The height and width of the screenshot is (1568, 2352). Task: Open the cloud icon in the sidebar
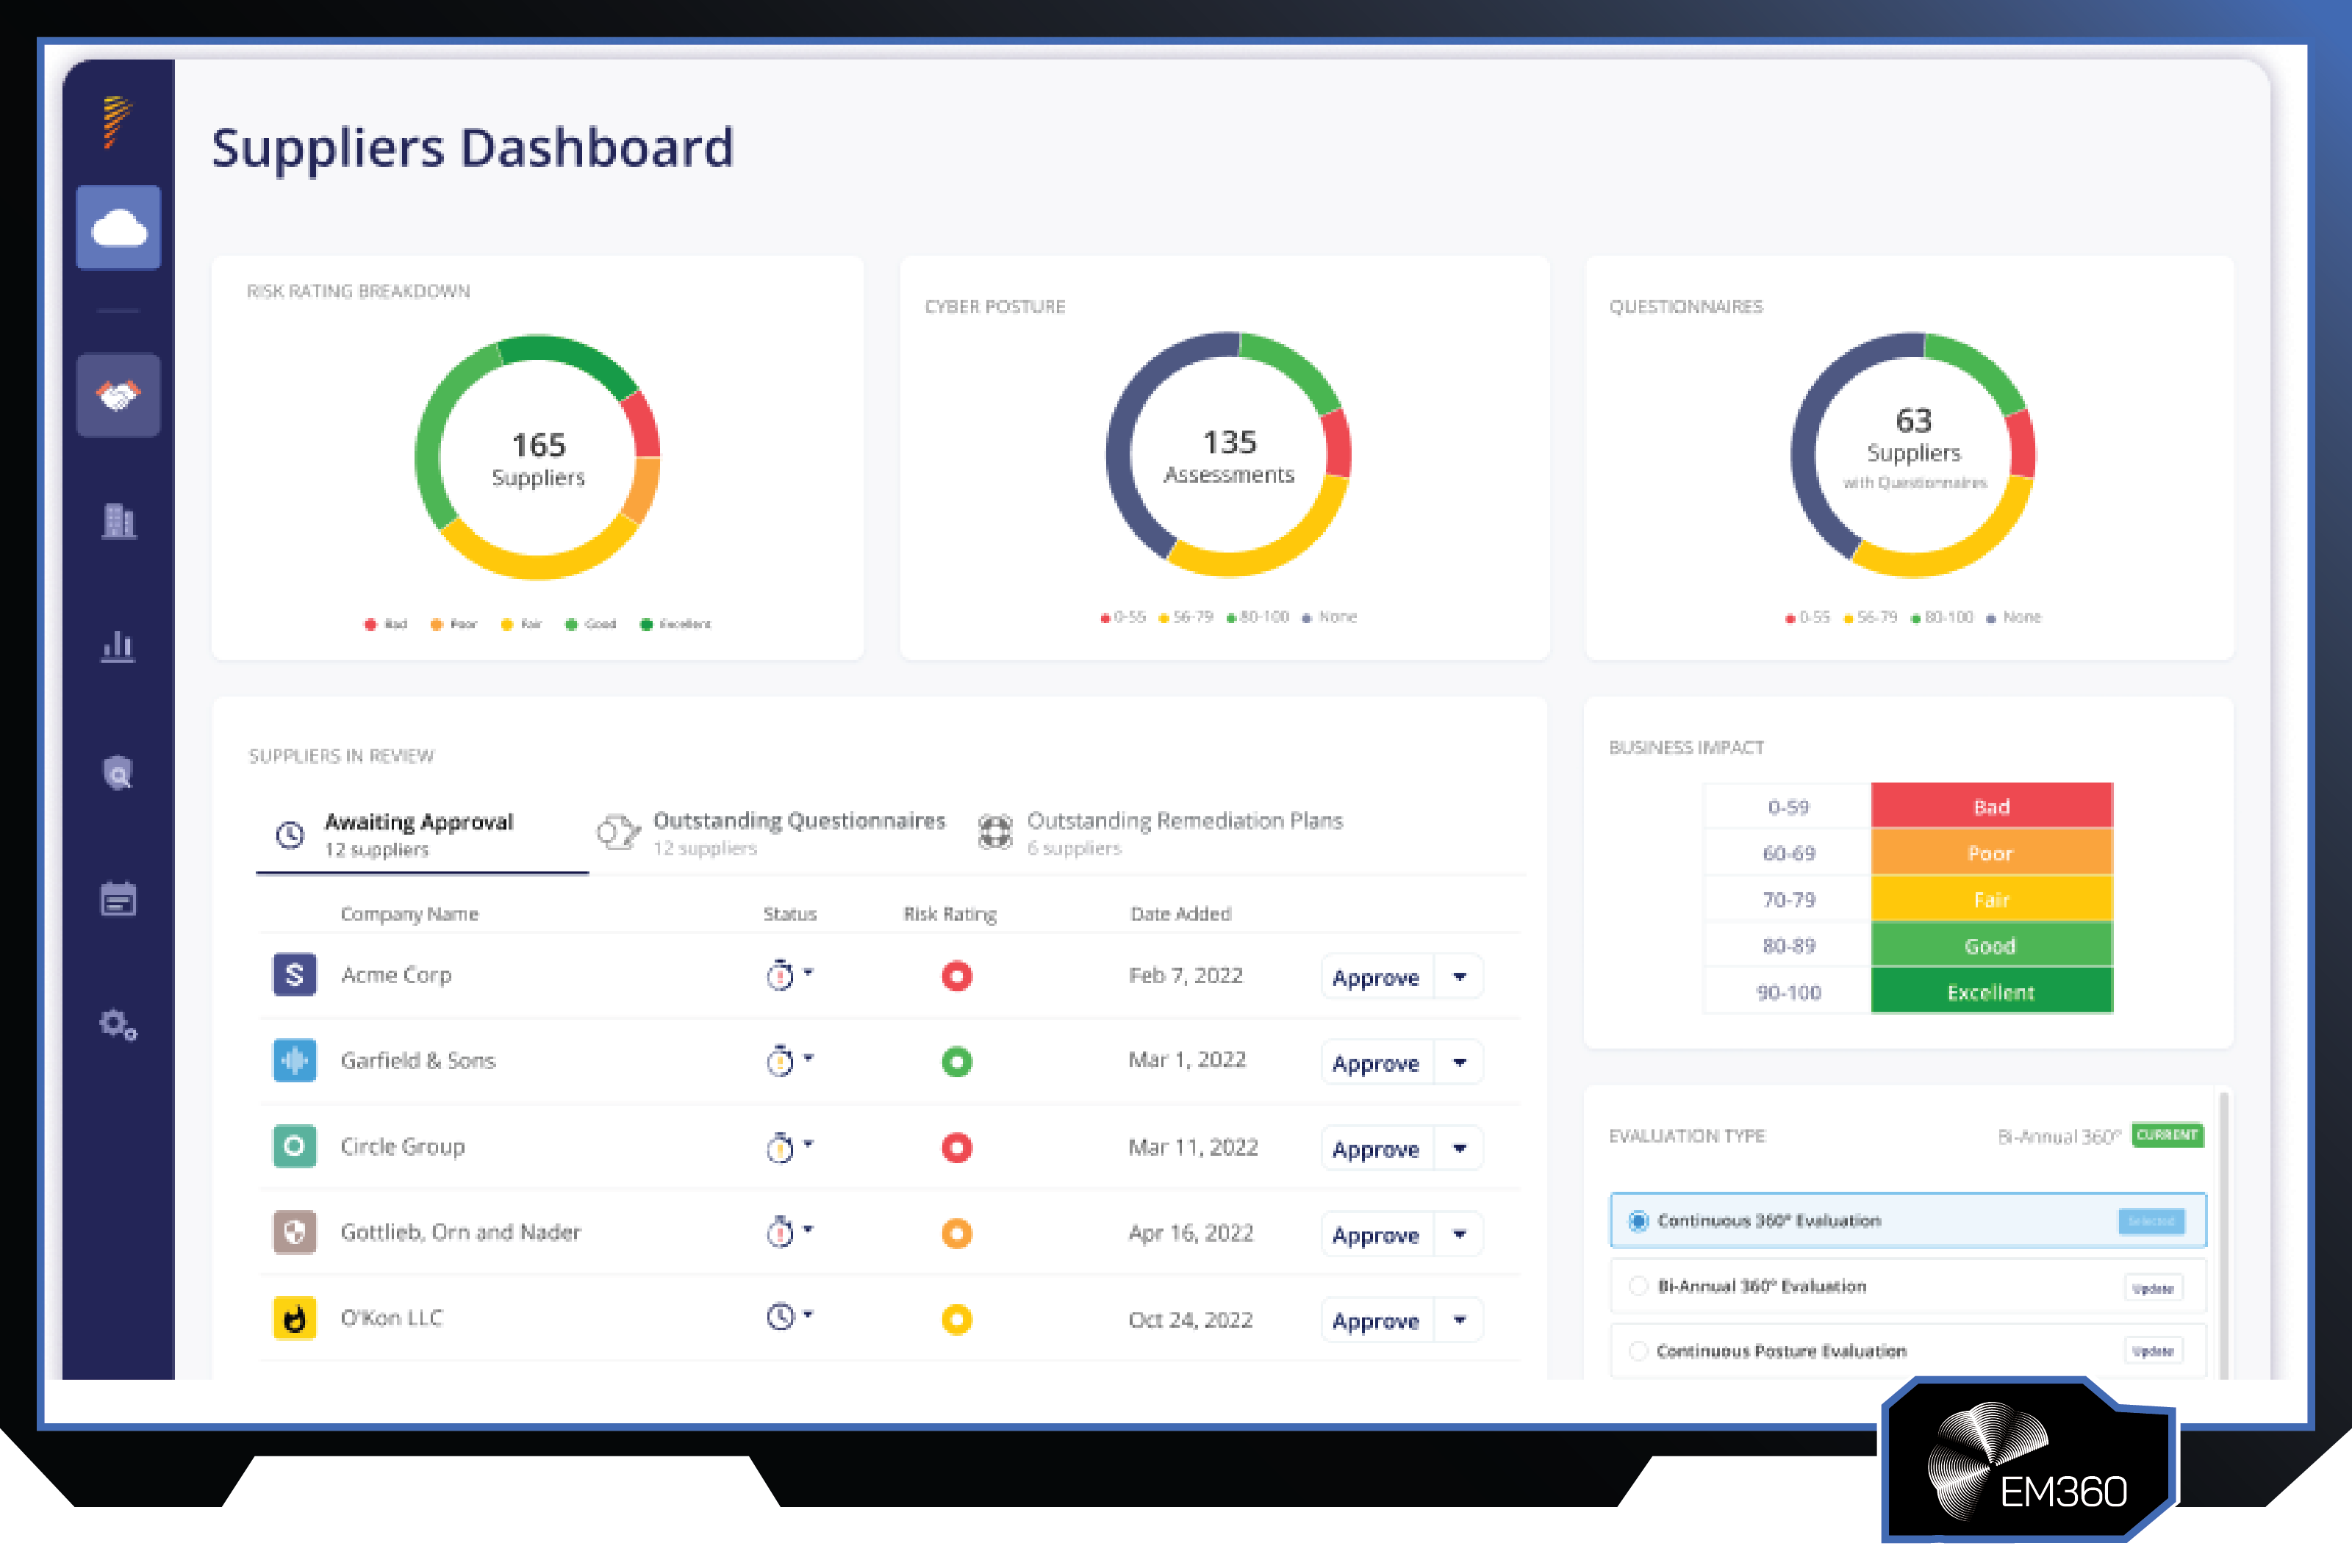(x=118, y=227)
